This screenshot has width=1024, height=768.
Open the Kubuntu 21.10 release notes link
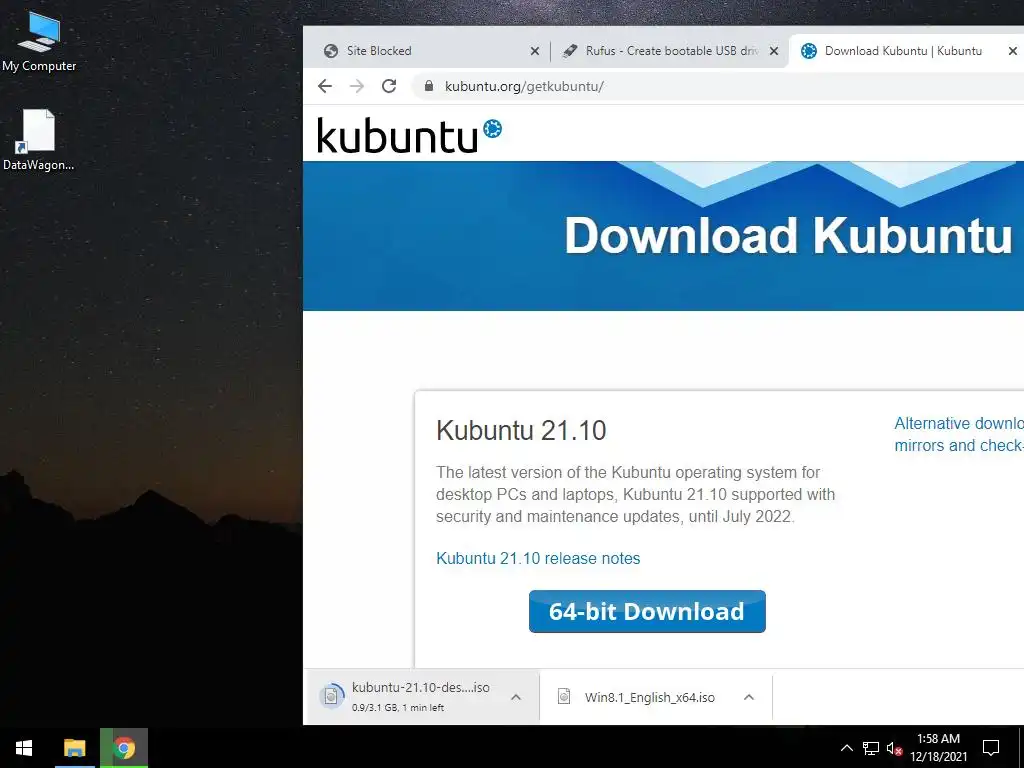pyautogui.click(x=538, y=558)
